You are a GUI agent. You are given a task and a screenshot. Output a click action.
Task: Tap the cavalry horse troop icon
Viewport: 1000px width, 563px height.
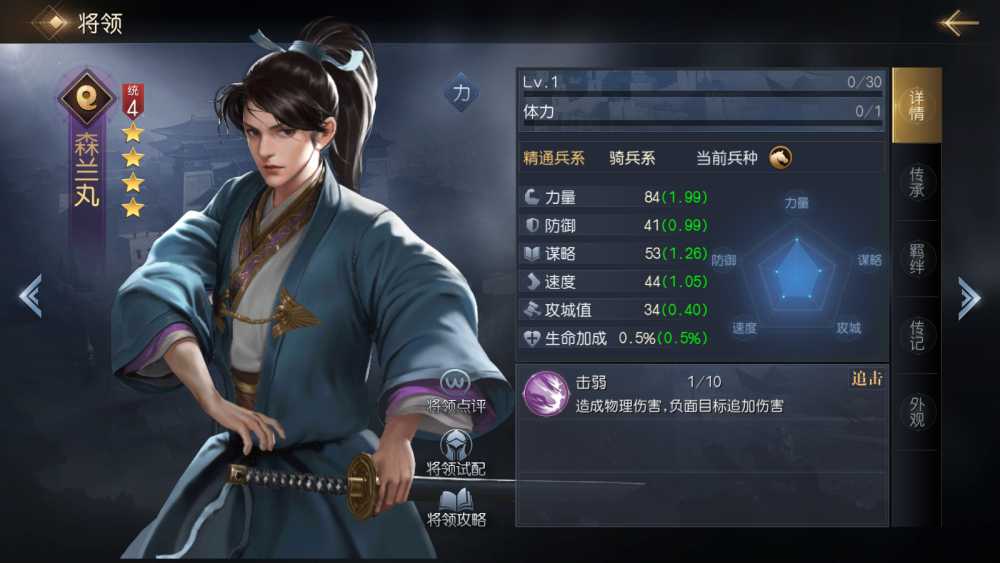[780, 157]
